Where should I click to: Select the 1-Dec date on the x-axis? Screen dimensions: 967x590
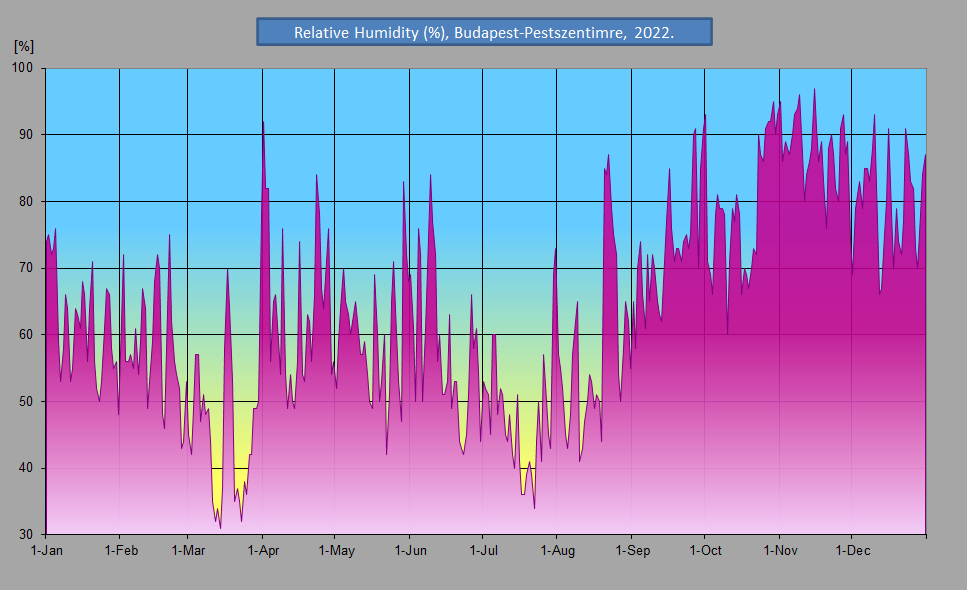851,551
